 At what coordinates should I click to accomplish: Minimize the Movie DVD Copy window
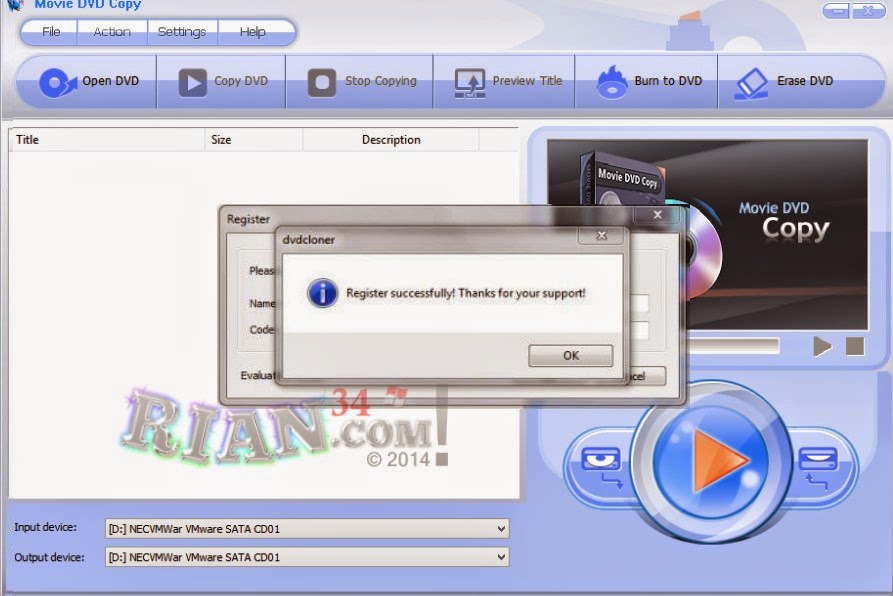click(836, 10)
